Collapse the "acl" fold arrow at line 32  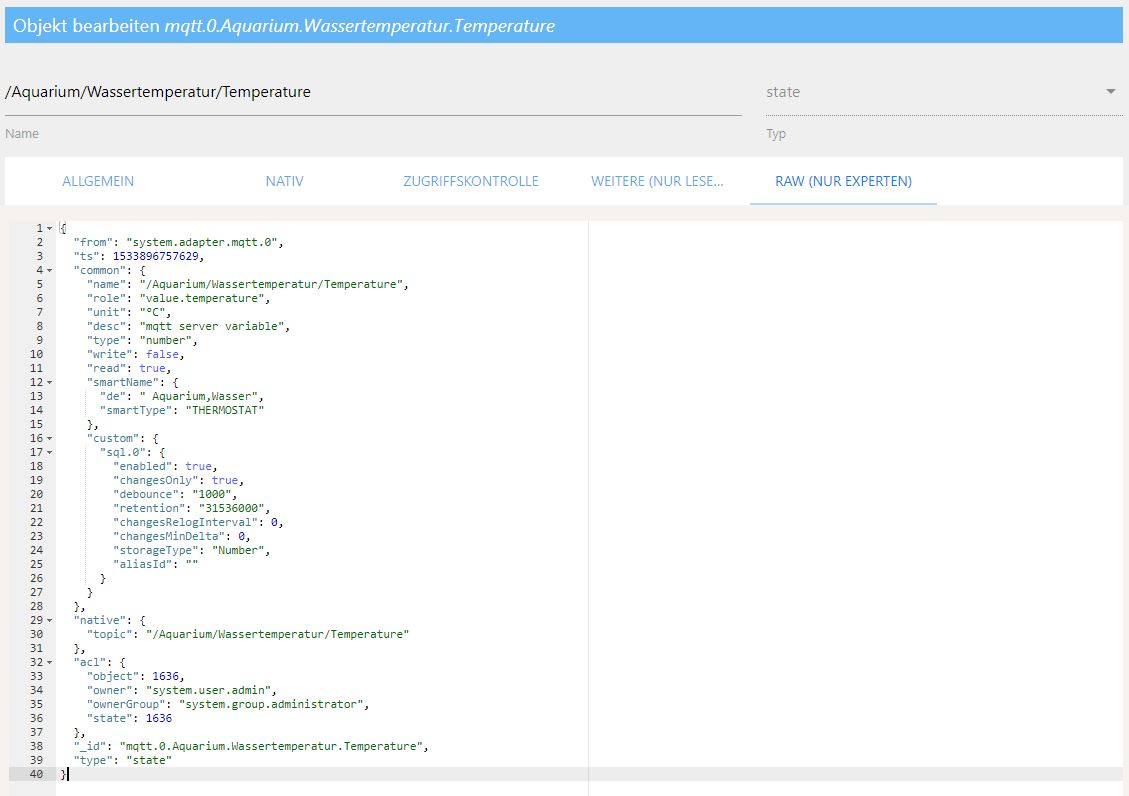point(50,662)
